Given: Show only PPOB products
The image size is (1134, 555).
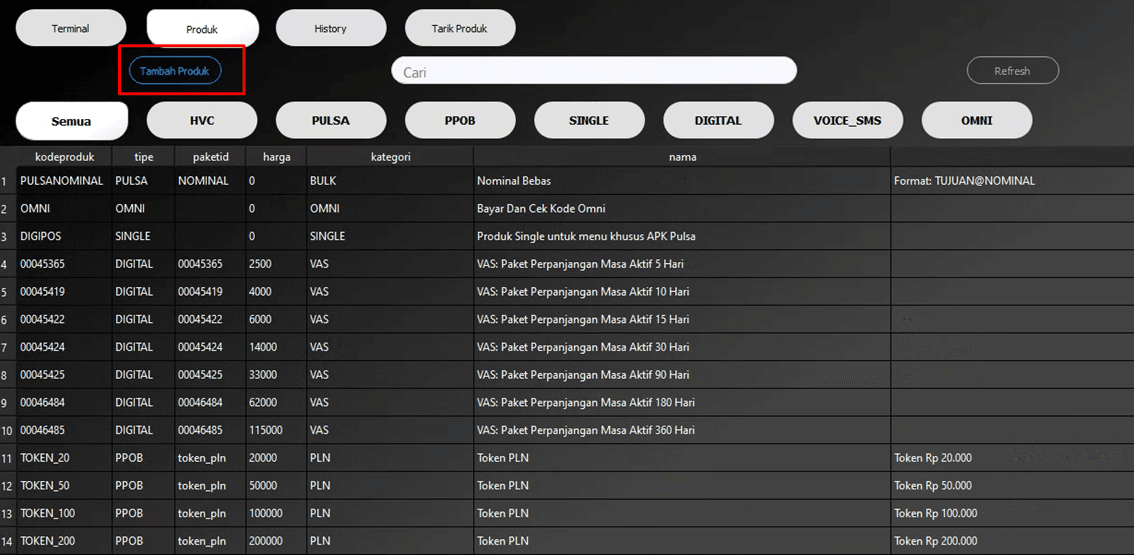Looking at the screenshot, I should tap(460, 121).
